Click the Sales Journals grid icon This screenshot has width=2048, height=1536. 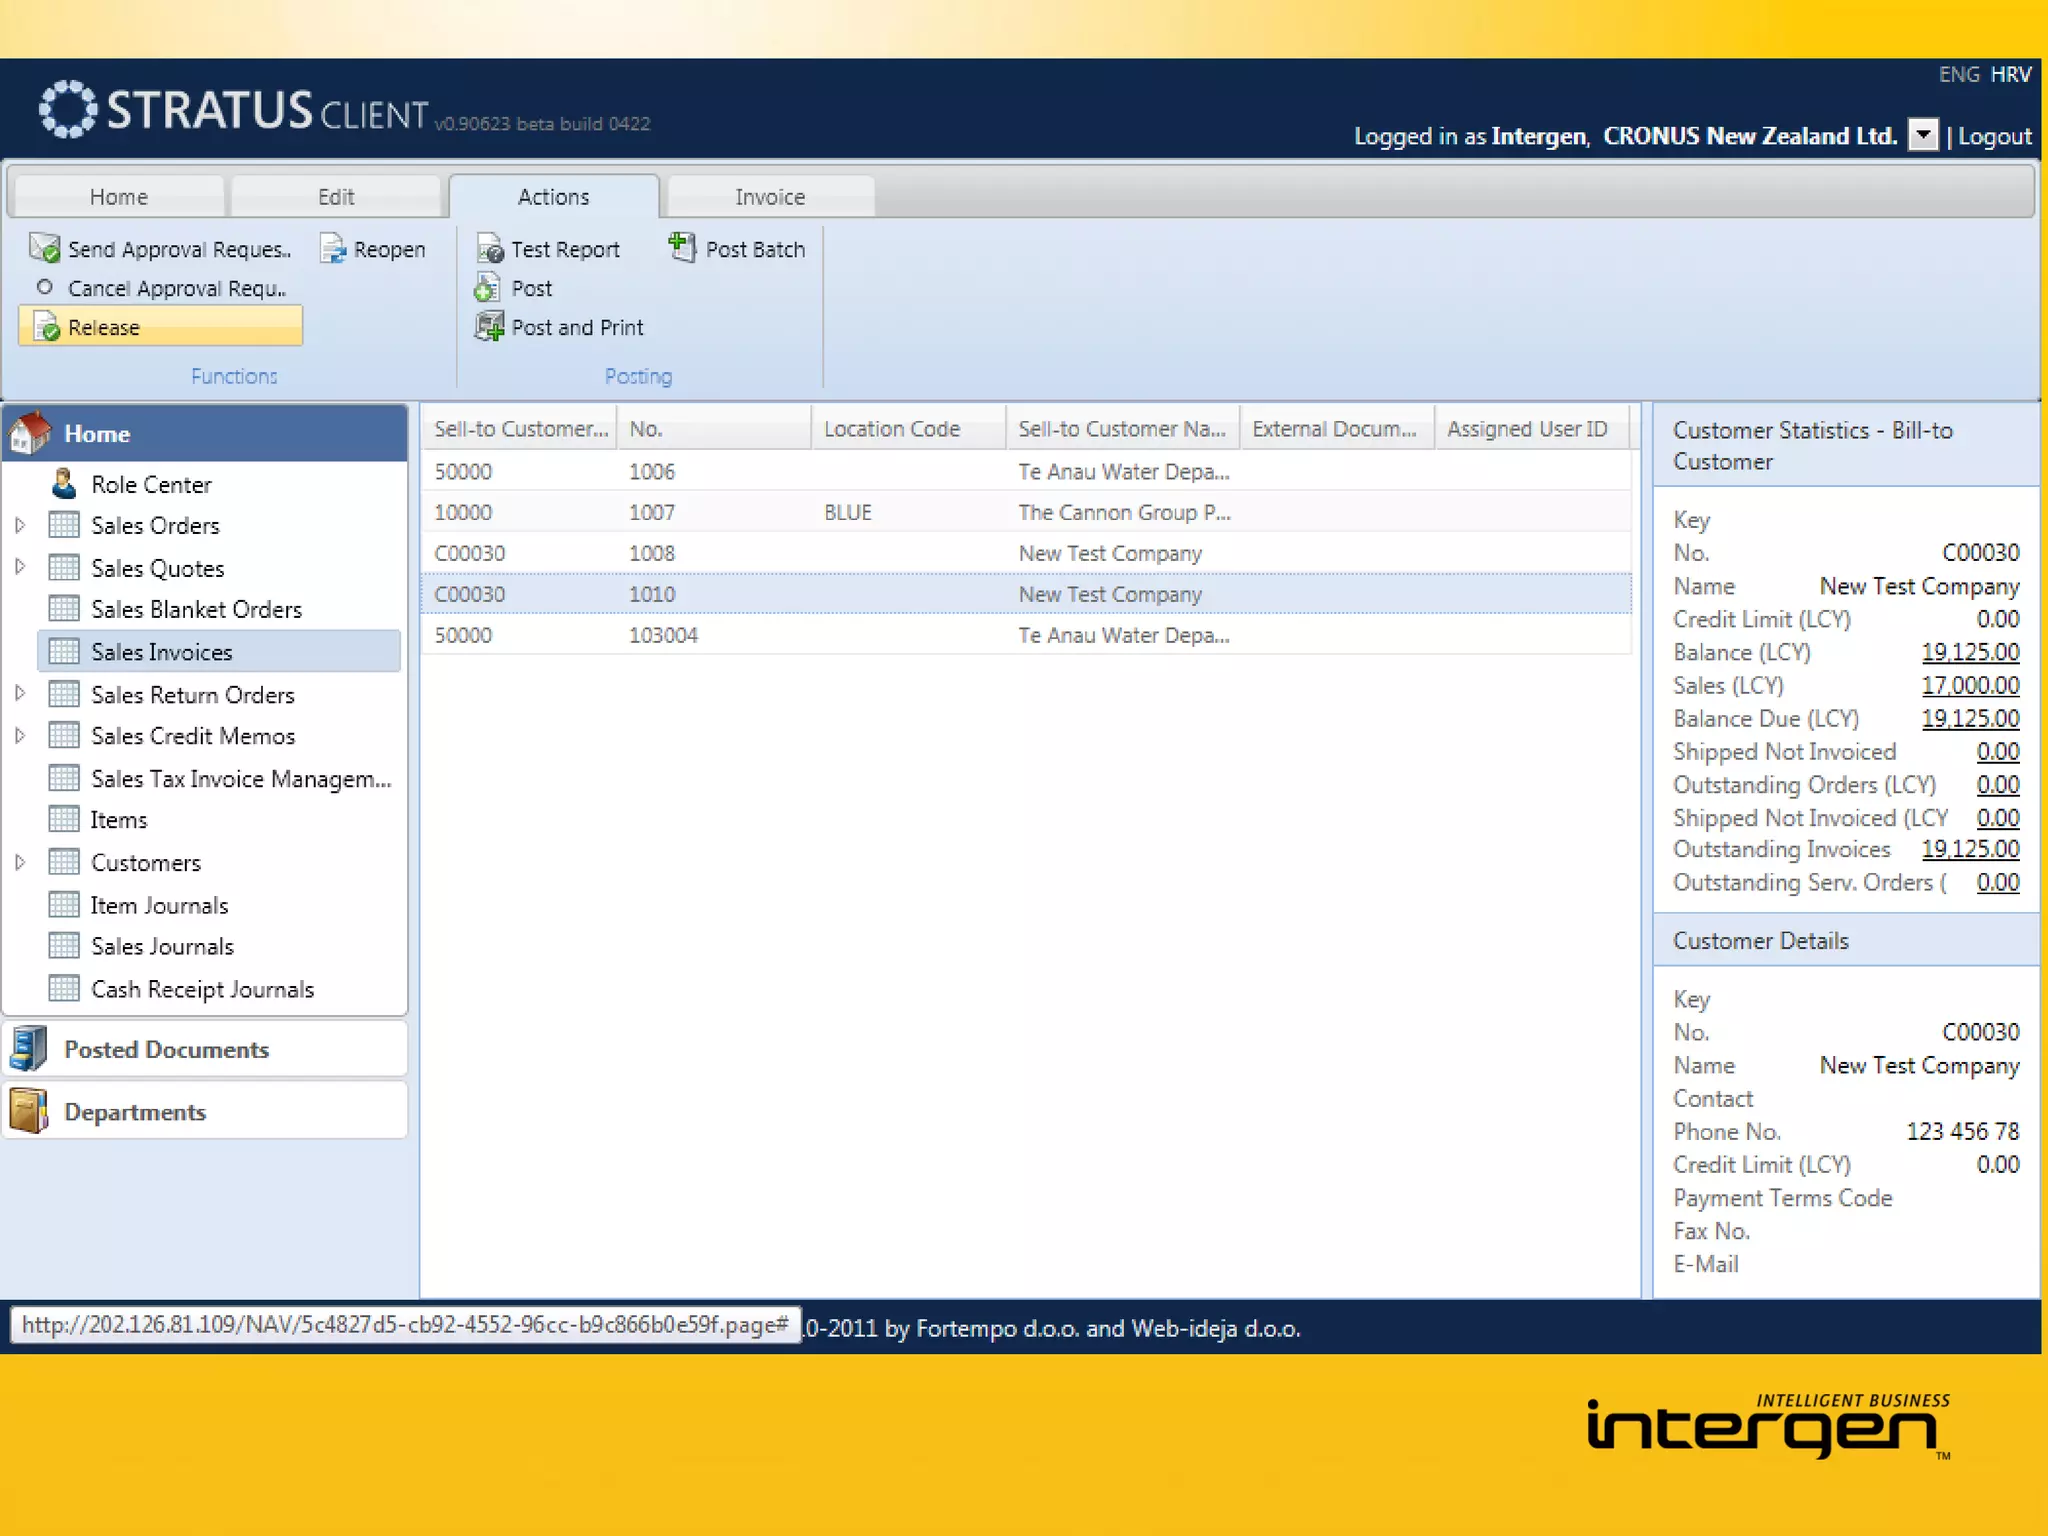pos(64,946)
